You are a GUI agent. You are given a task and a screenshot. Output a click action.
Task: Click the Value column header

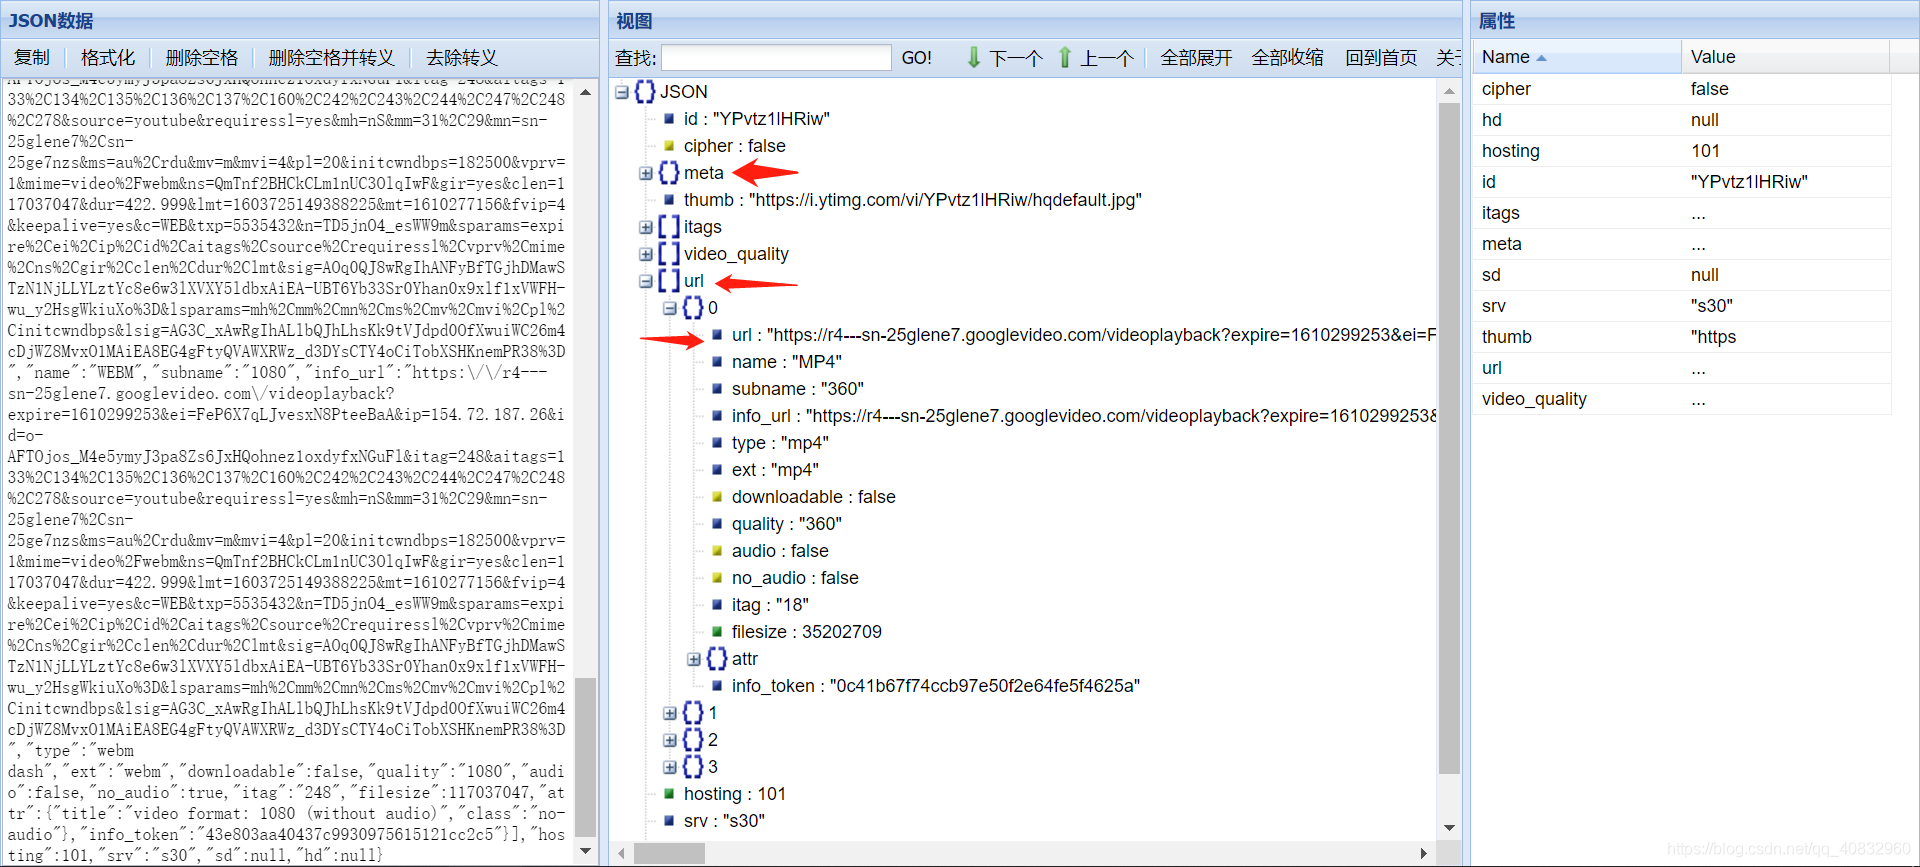(x=1785, y=57)
